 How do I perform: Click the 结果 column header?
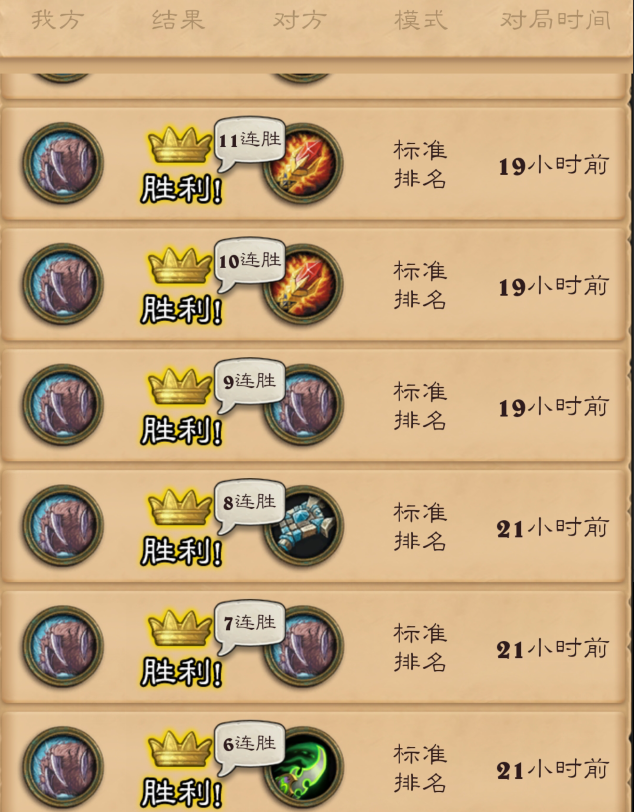178,20
